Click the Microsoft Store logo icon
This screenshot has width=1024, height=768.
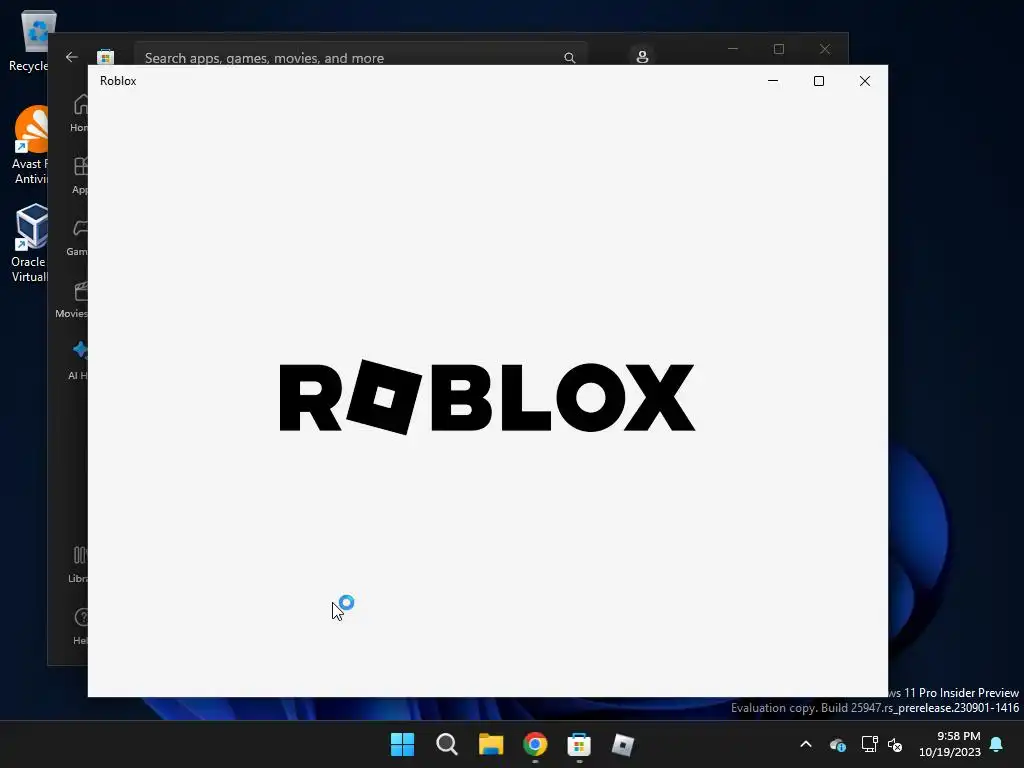click(105, 57)
